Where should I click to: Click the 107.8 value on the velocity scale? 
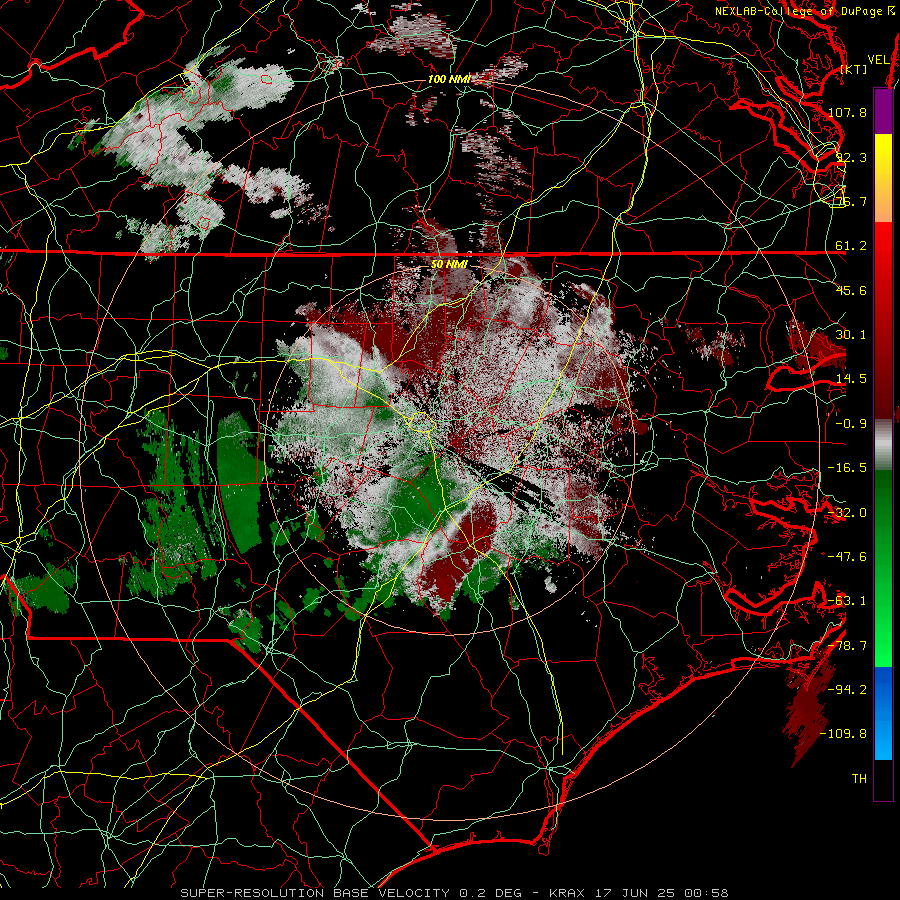click(847, 112)
